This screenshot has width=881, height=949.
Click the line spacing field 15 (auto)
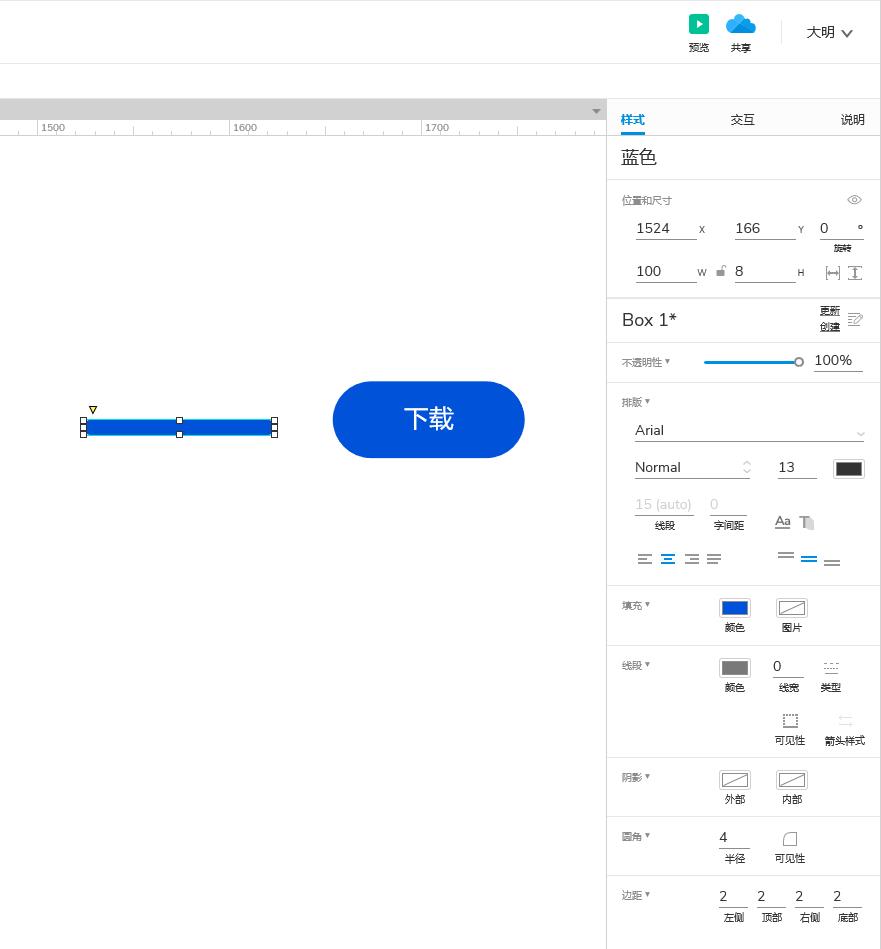coord(663,505)
